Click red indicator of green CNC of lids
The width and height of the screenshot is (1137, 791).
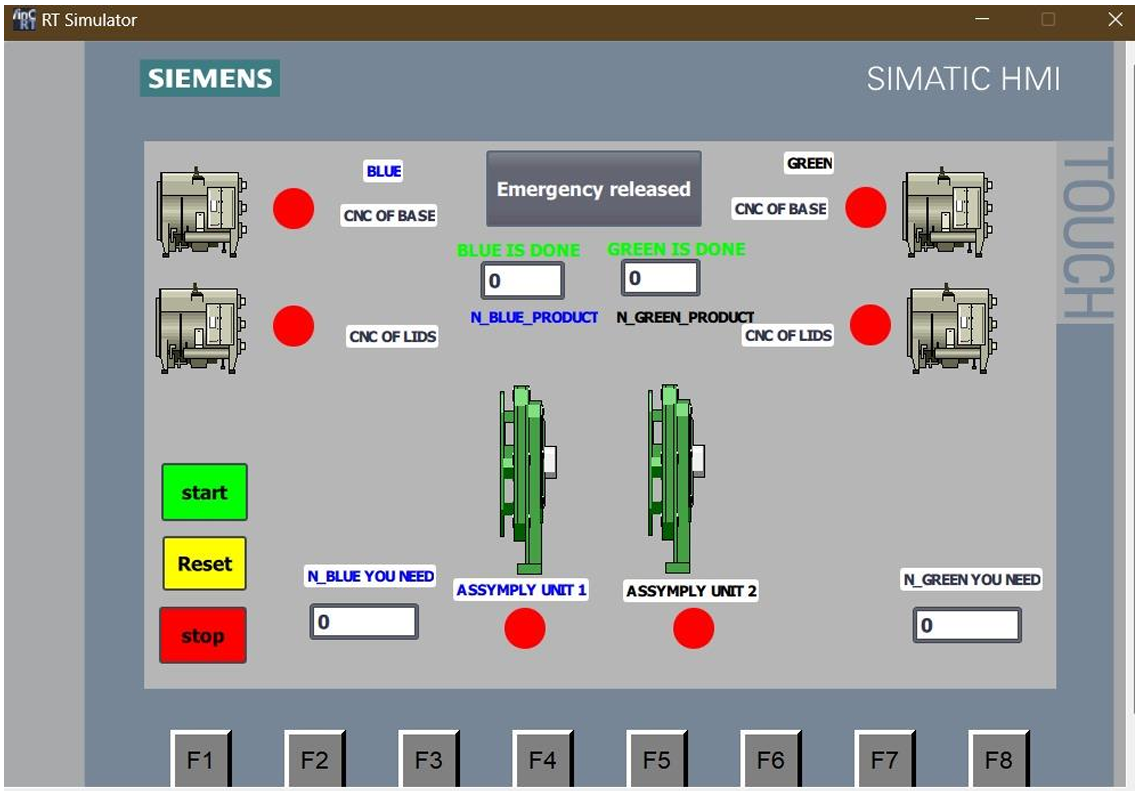pos(870,325)
